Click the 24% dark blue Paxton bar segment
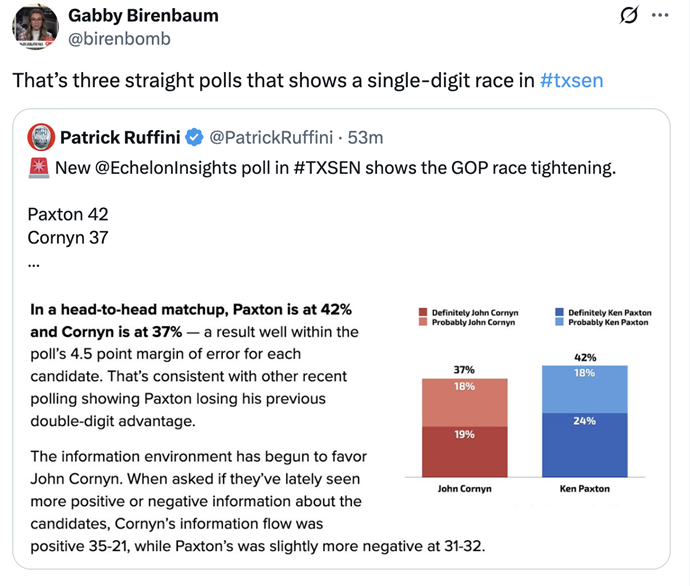Screen dimensions: 690x586 585,440
